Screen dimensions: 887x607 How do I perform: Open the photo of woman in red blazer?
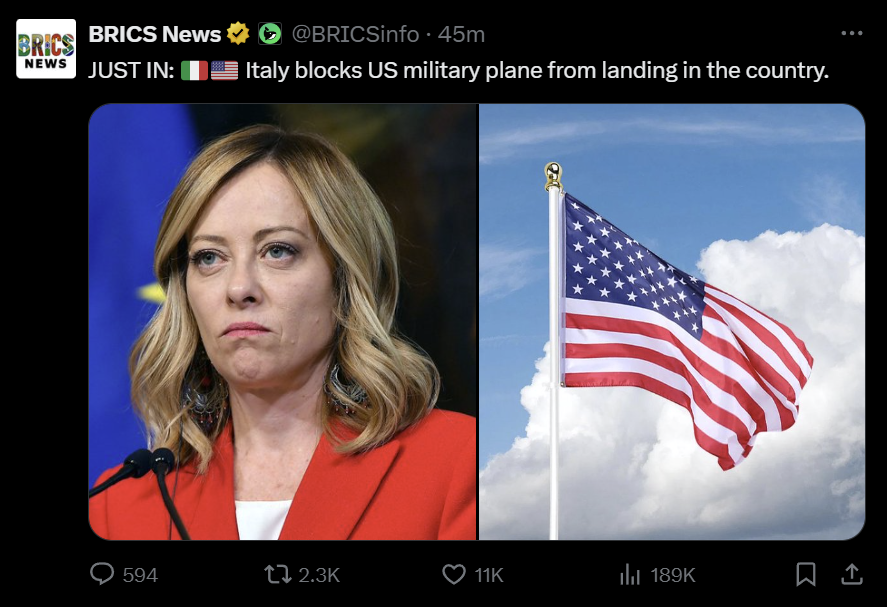[282, 322]
